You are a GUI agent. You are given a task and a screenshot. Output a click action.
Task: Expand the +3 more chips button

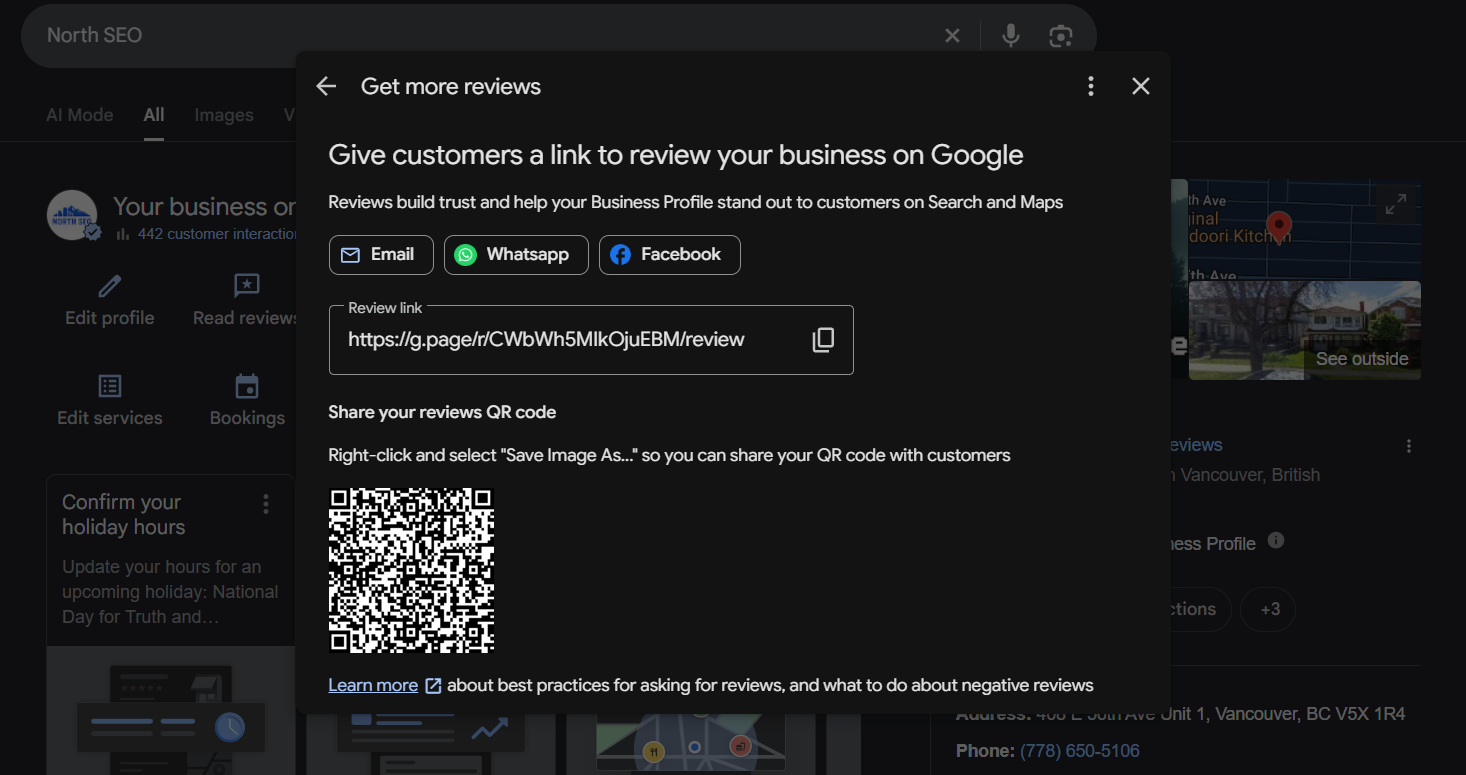pos(1270,609)
